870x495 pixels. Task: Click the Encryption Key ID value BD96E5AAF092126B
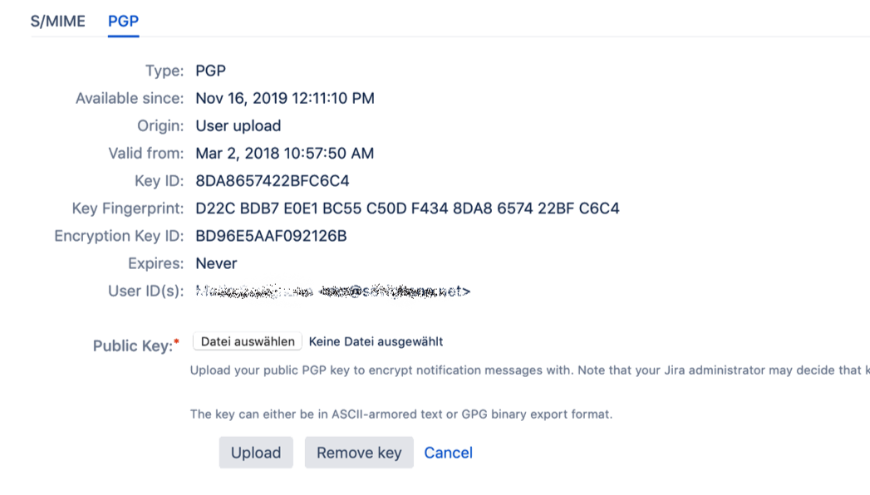(x=271, y=236)
